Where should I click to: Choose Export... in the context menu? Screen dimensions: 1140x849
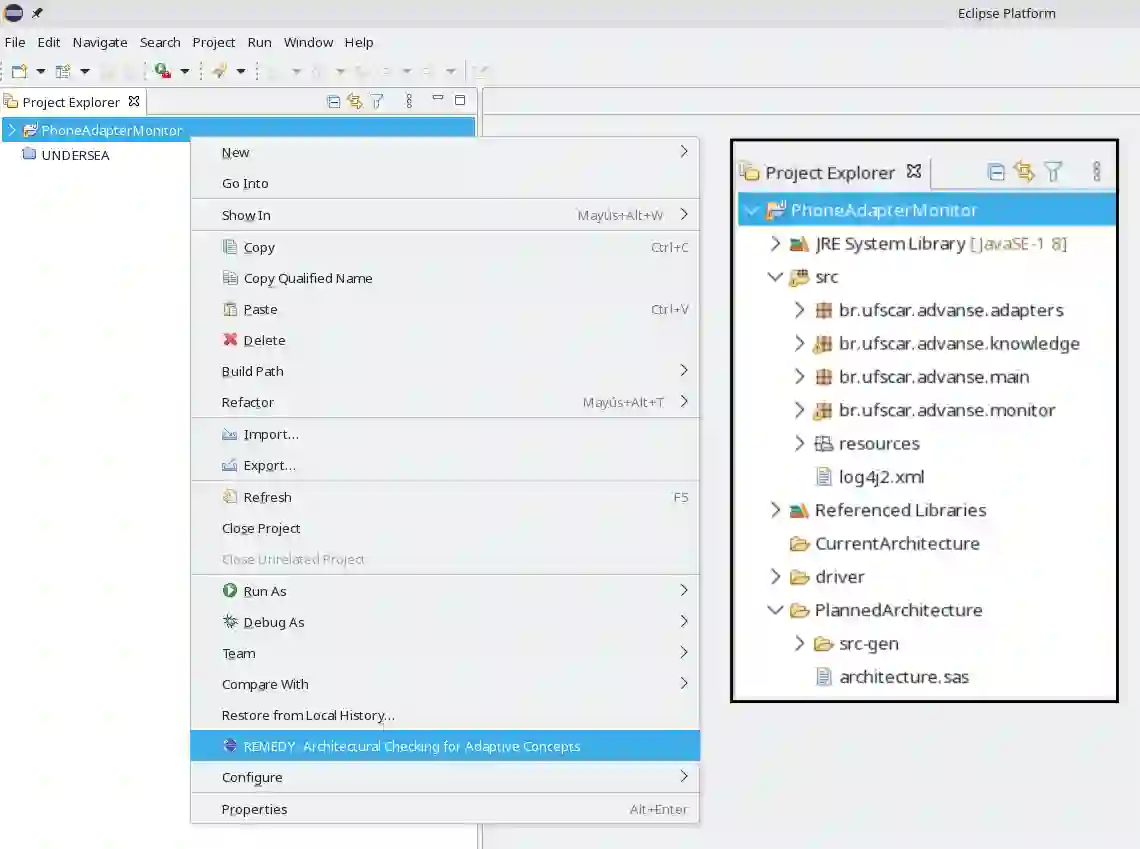[x=445, y=465]
